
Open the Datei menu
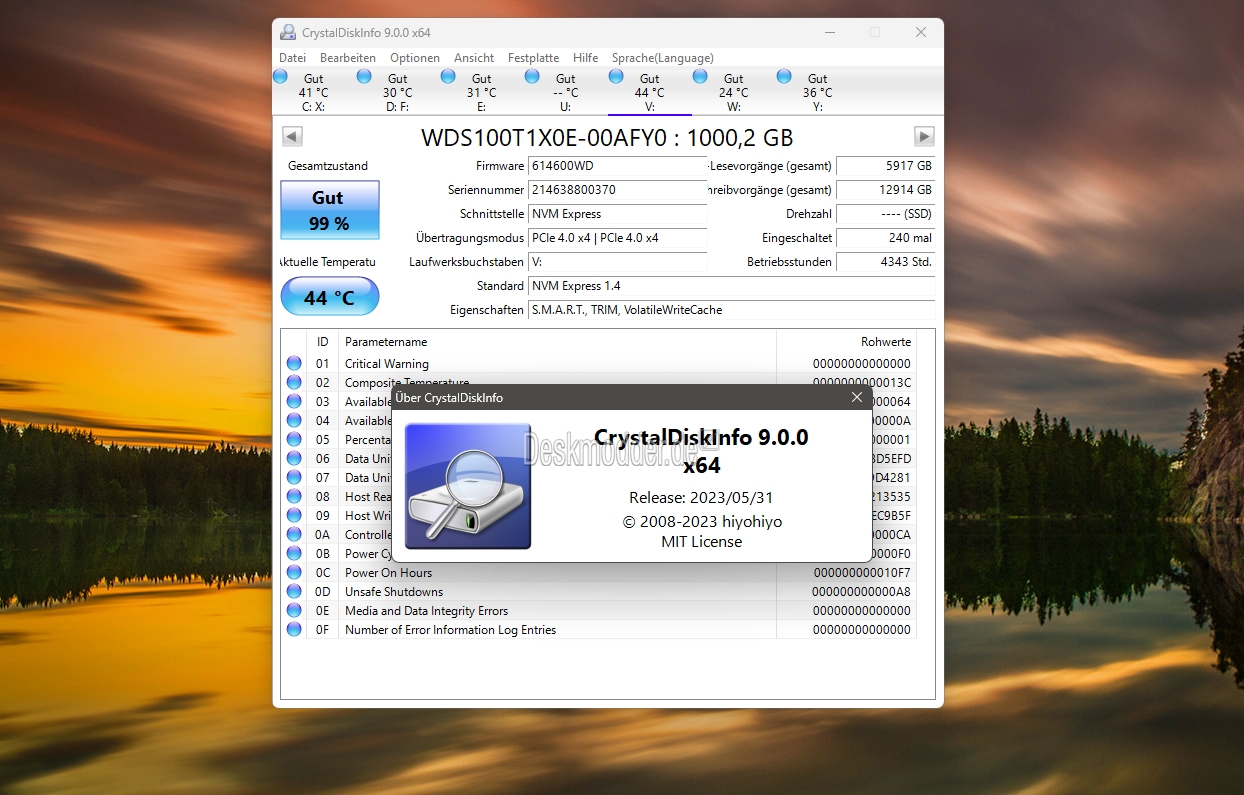pos(293,58)
